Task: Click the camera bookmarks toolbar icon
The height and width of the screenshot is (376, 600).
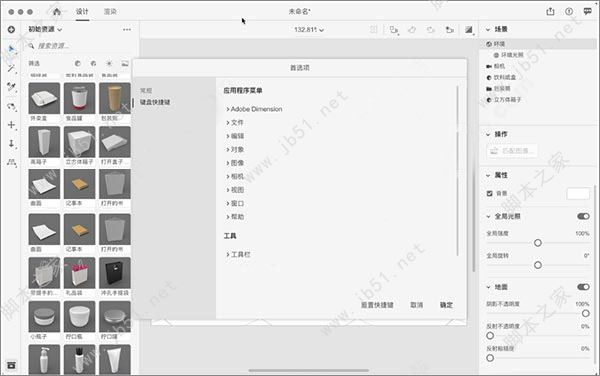Action: 450,29
